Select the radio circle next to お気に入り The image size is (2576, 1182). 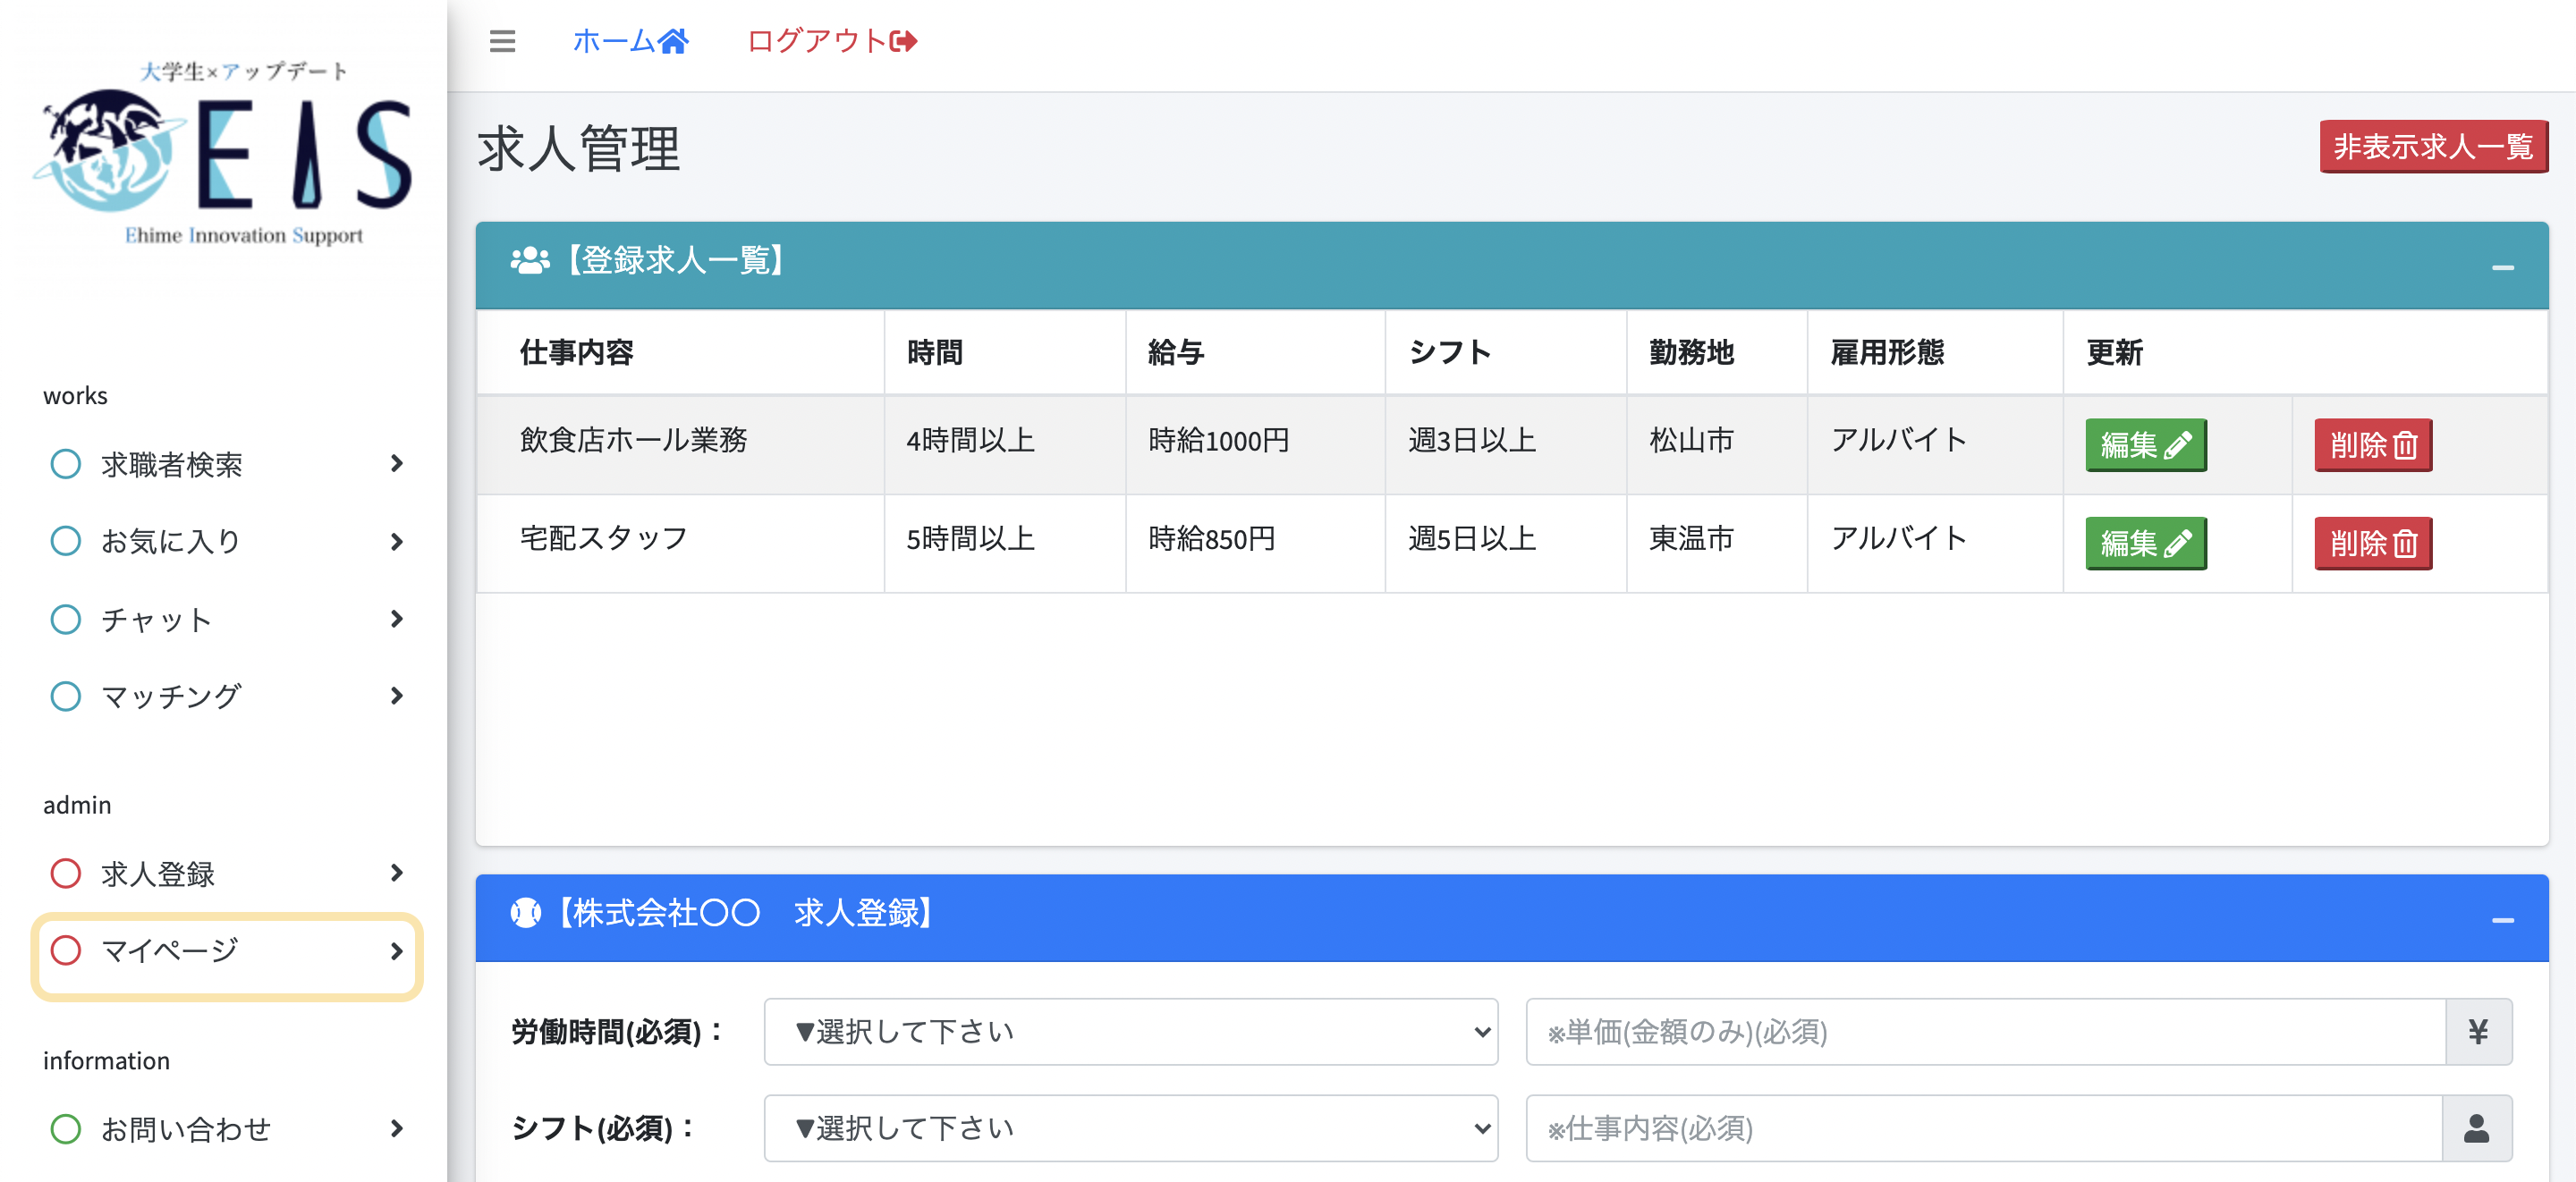coord(66,541)
